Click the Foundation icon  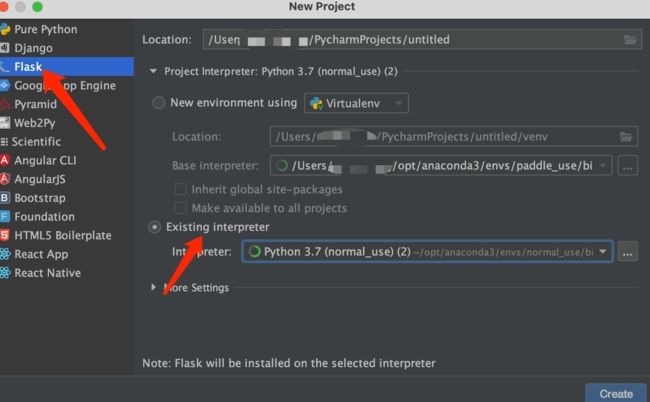(x=5, y=216)
